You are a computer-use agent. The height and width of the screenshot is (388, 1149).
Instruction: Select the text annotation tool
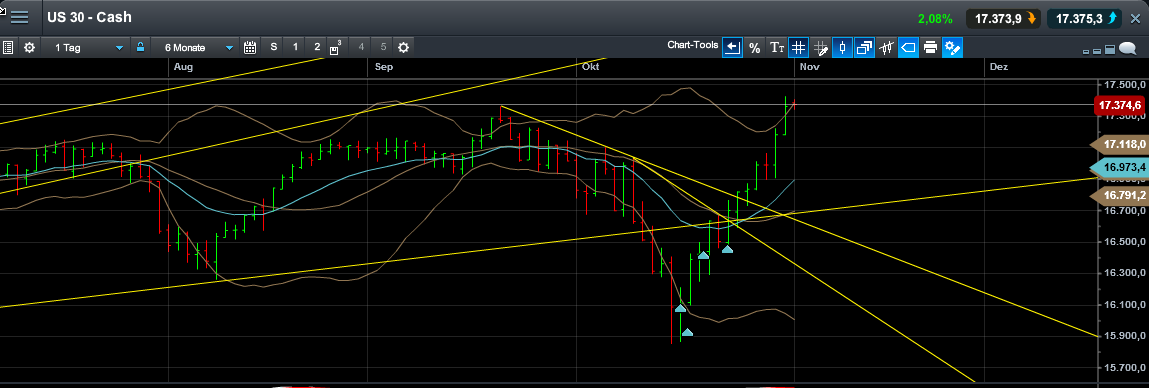[x=777, y=48]
